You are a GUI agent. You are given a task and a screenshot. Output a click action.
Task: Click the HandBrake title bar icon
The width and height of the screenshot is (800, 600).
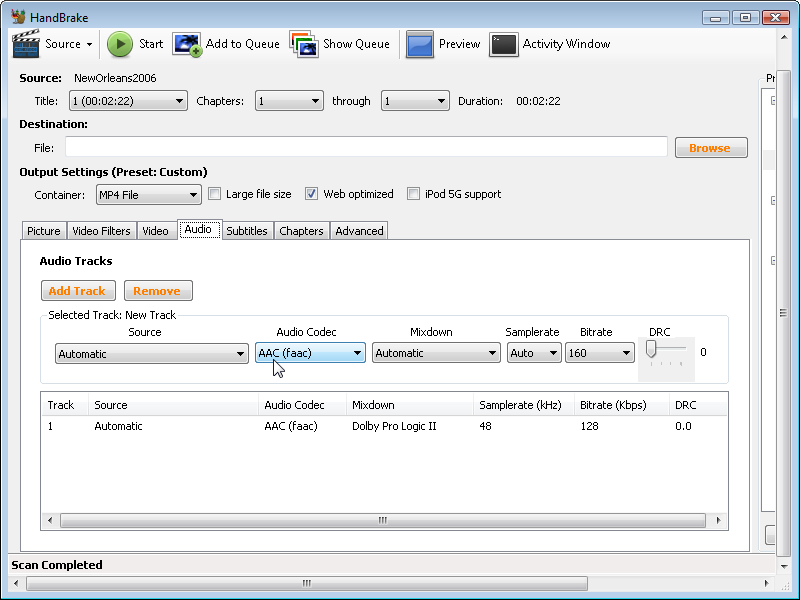17,17
